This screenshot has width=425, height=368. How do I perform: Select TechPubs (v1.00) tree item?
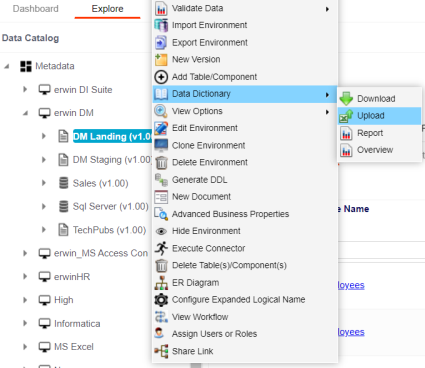coord(109,230)
